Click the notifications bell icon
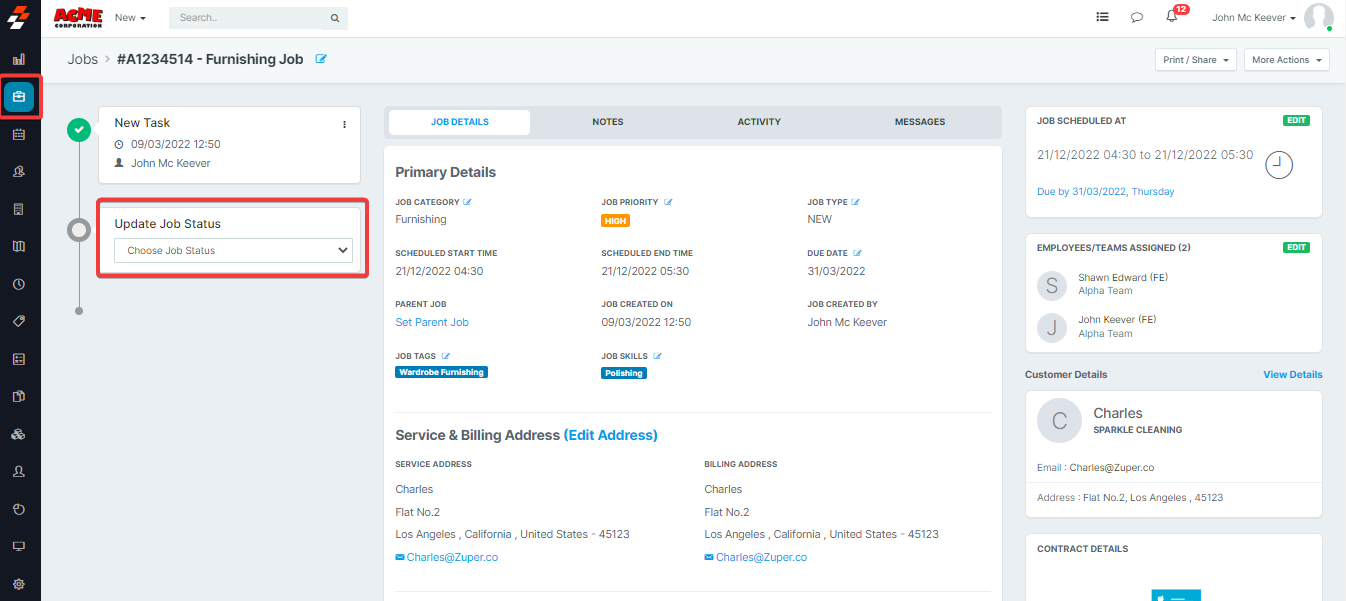The image size is (1346, 601). click(x=1171, y=17)
